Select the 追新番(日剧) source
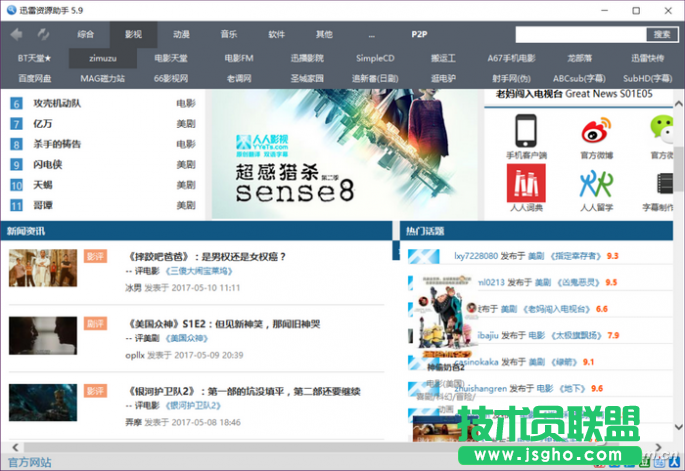685x471 pixels. [375, 79]
